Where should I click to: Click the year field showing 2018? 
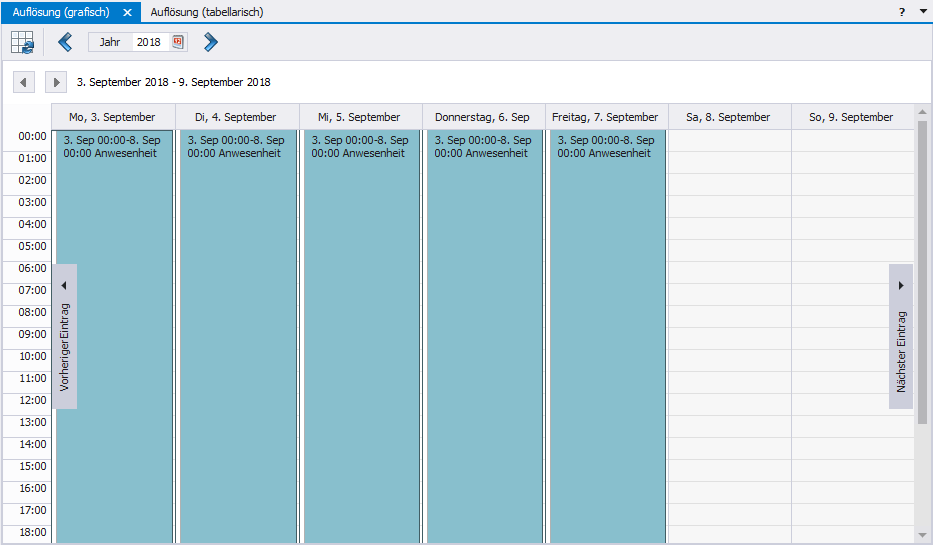pos(148,42)
